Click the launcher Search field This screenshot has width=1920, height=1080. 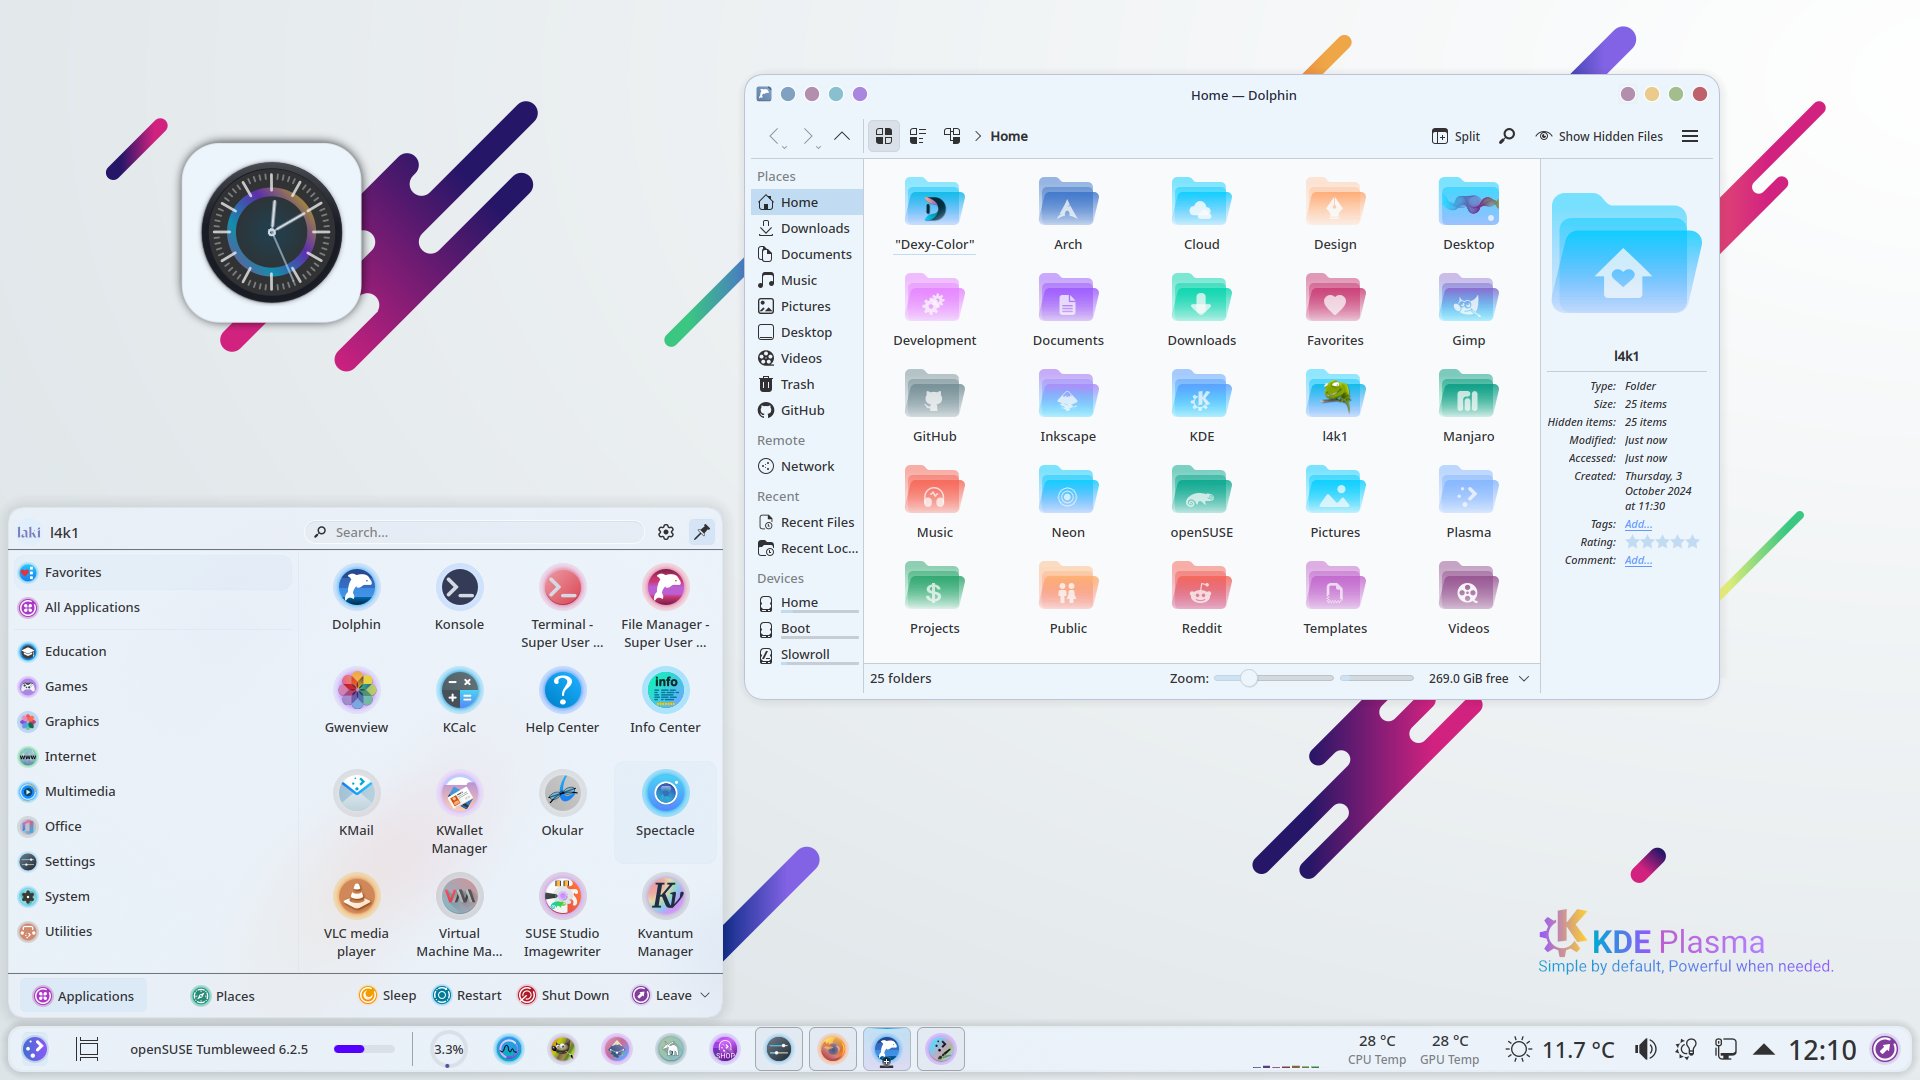tap(474, 532)
